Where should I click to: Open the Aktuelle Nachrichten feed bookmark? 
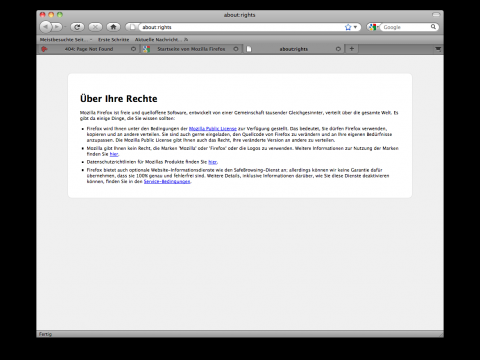pos(161,40)
